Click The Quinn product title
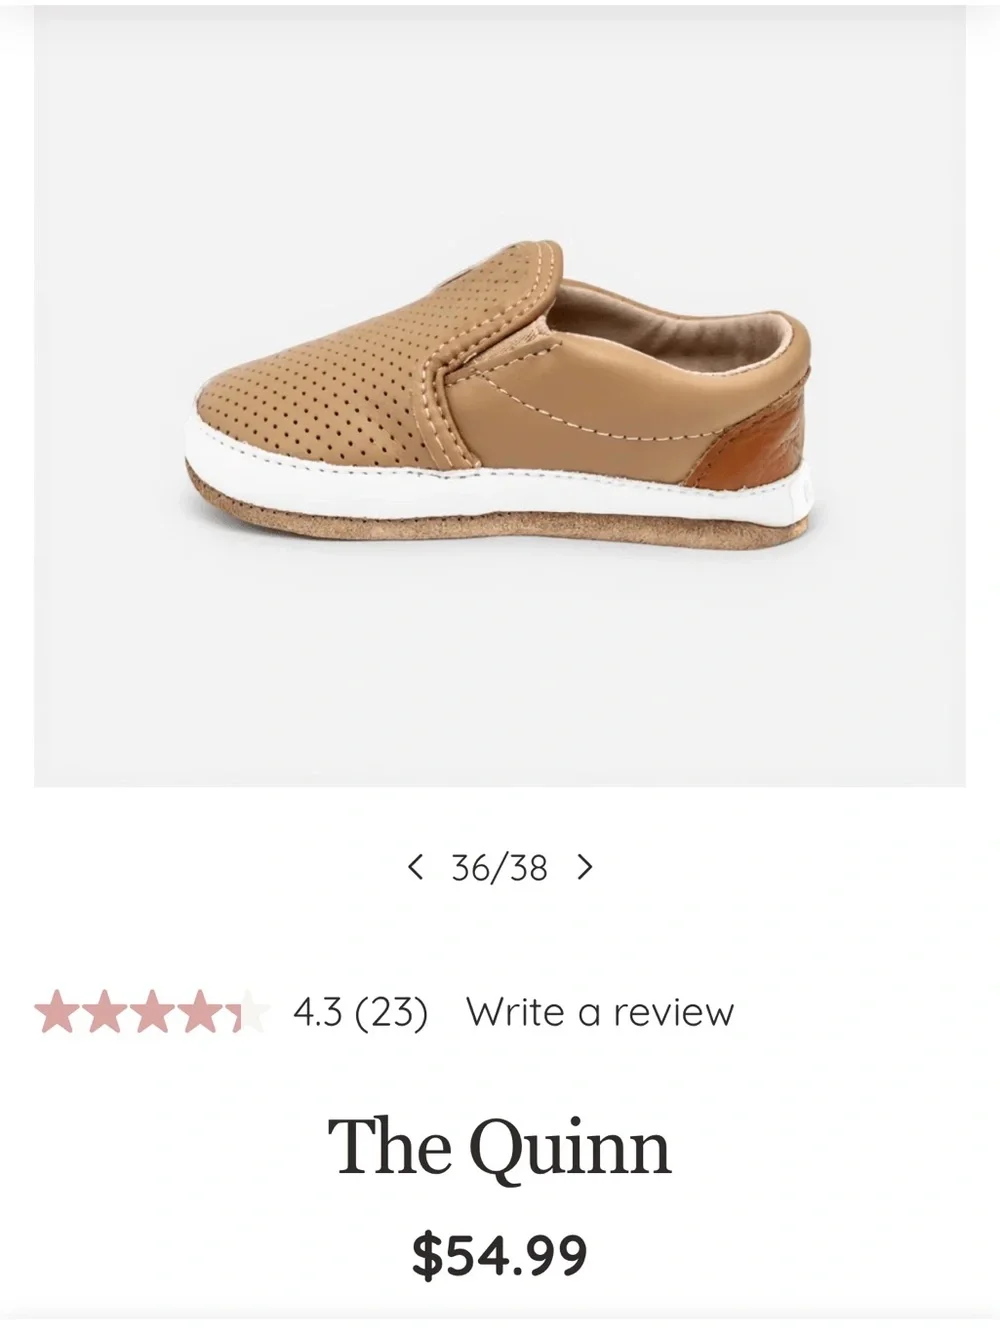The image size is (1000, 1333). (499, 1147)
